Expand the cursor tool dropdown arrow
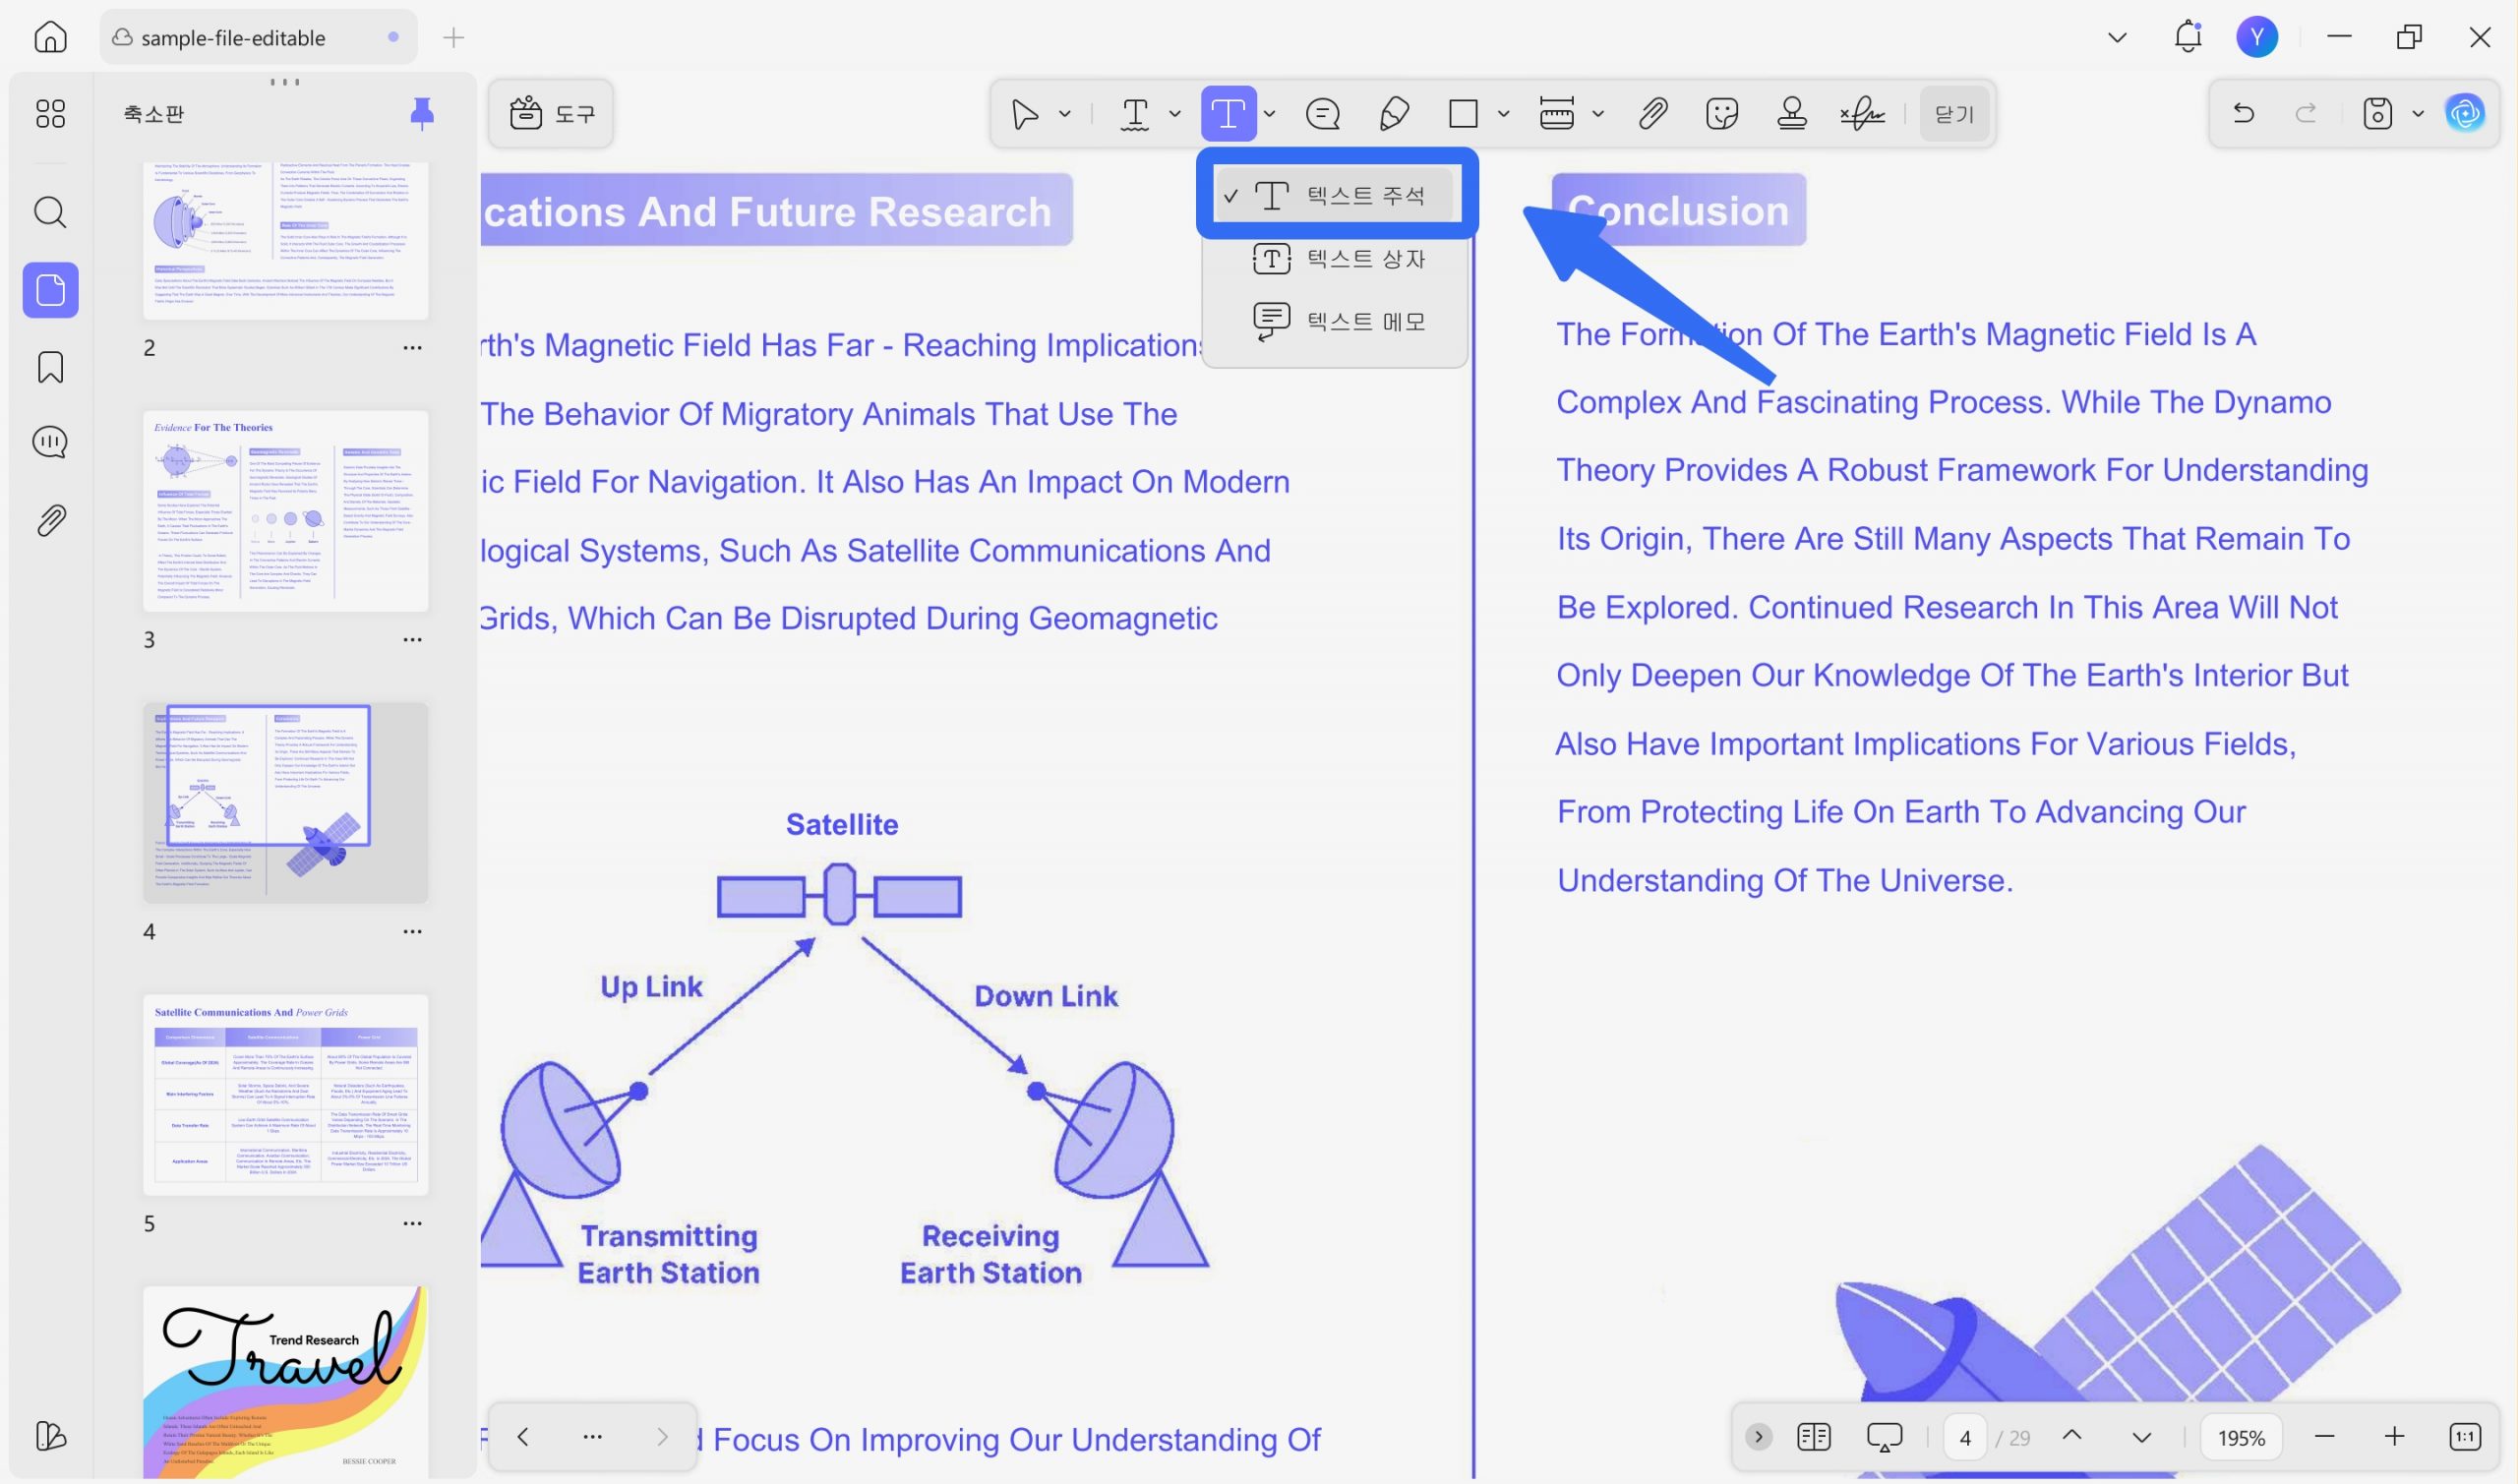 coord(1065,114)
